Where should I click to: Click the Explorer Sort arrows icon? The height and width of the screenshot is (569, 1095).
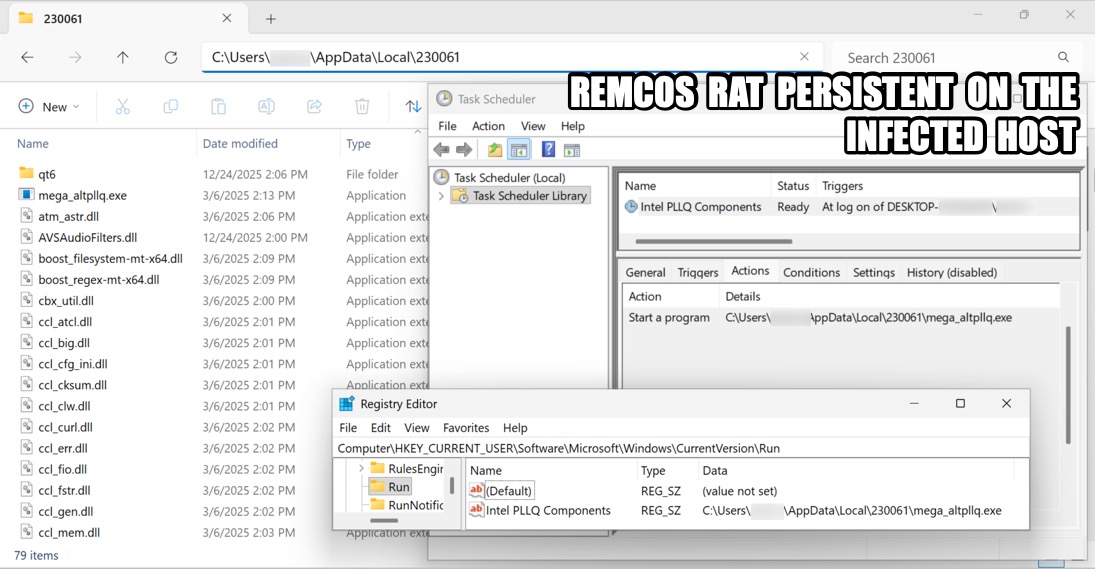tap(412, 106)
